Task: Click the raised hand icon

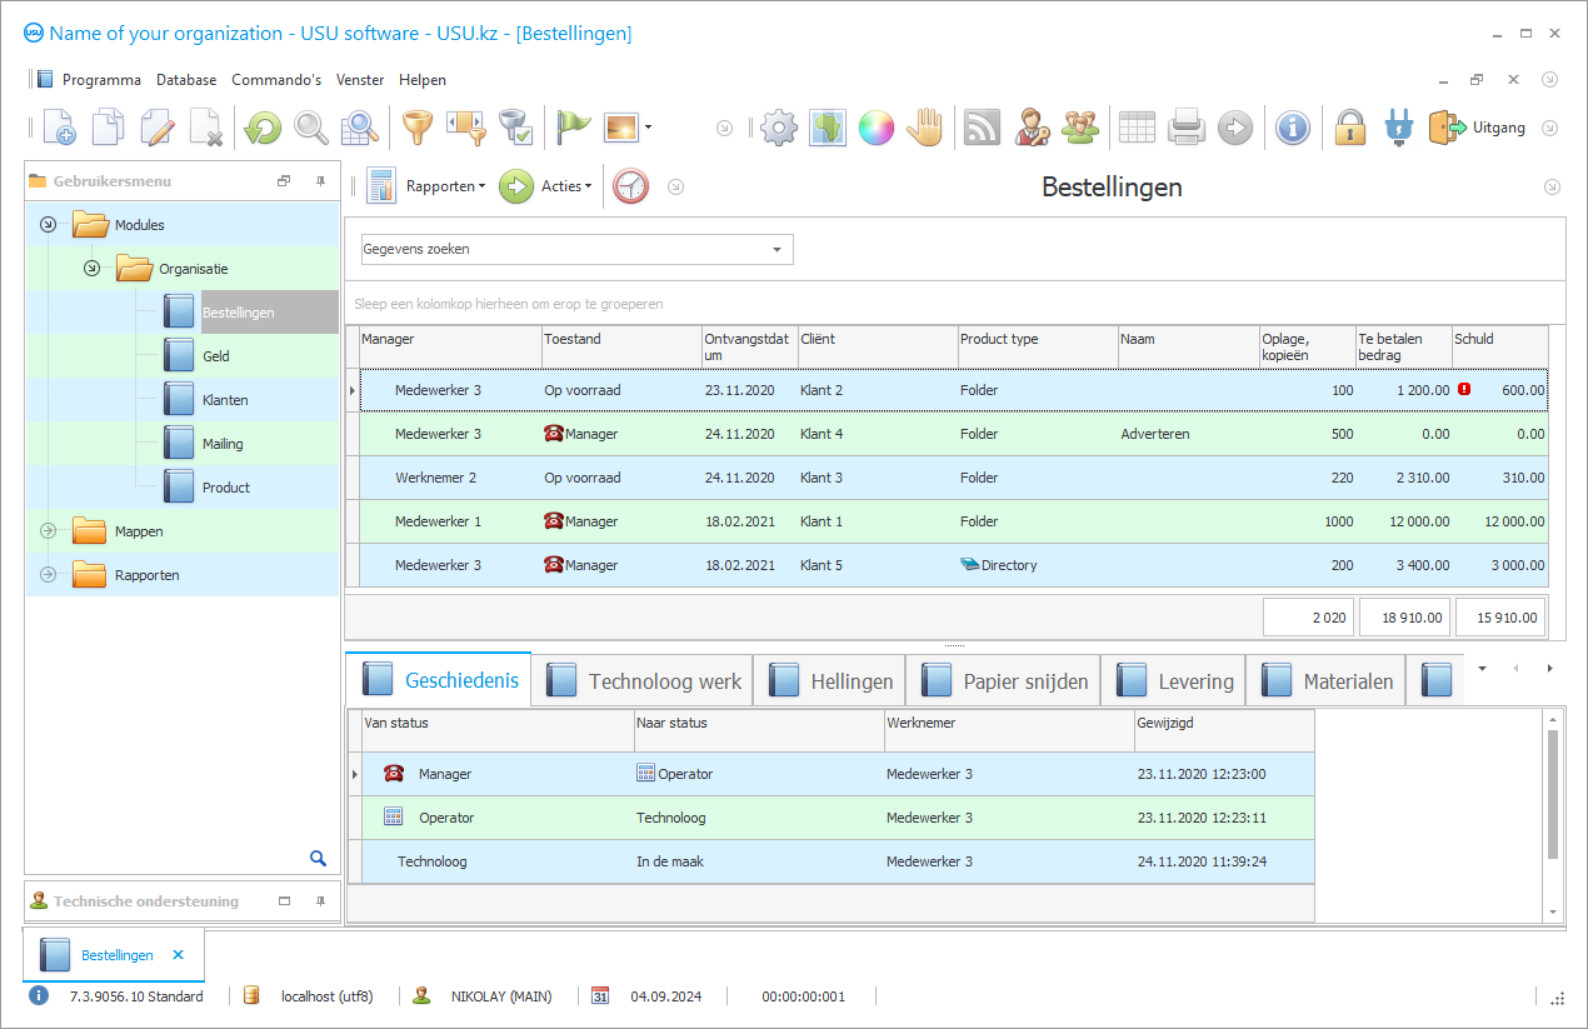Action: 925,128
